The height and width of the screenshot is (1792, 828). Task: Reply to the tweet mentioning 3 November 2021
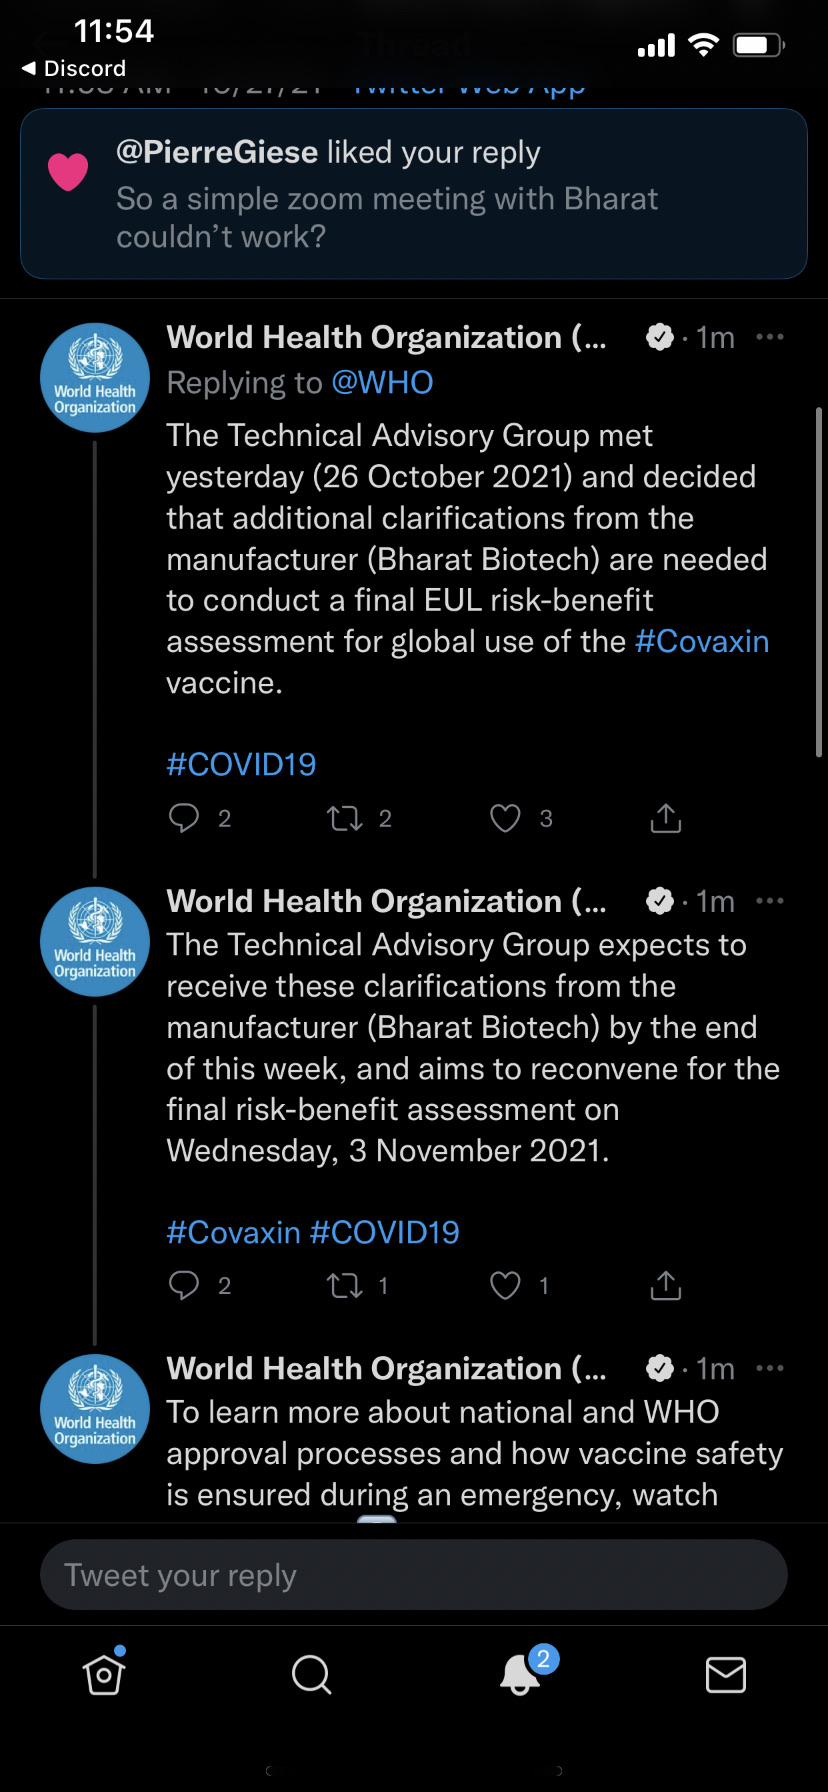point(184,1285)
